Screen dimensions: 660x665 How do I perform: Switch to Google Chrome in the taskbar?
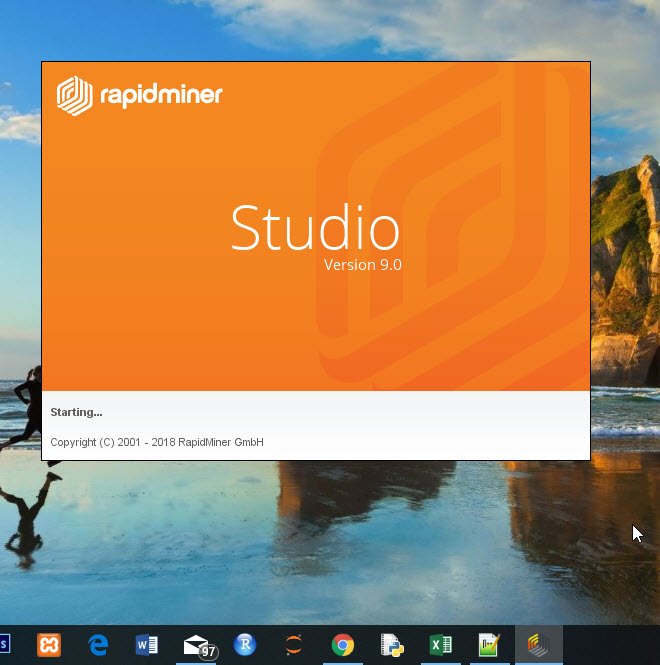(x=343, y=645)
